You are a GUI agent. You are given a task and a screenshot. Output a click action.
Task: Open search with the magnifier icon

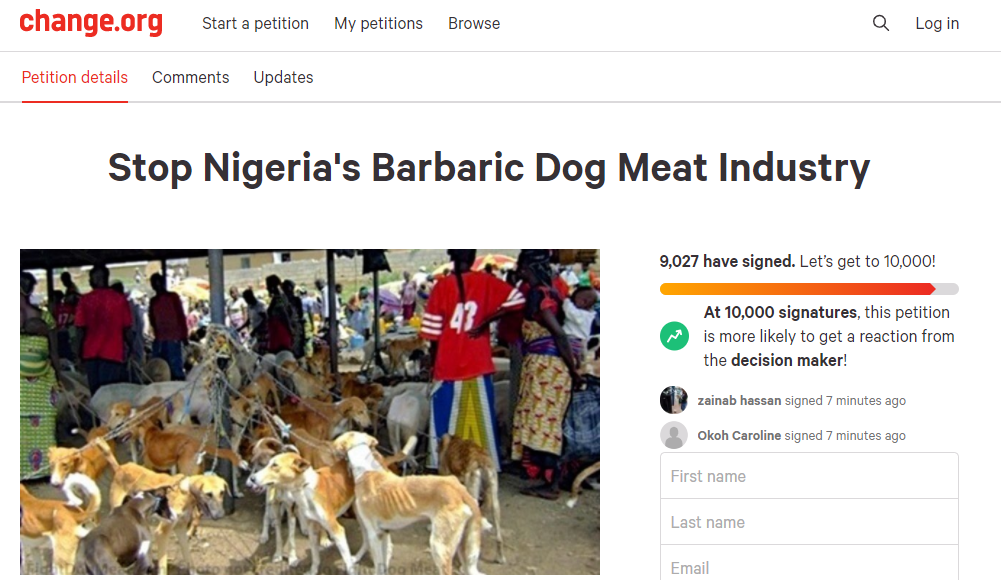[881, 23]
